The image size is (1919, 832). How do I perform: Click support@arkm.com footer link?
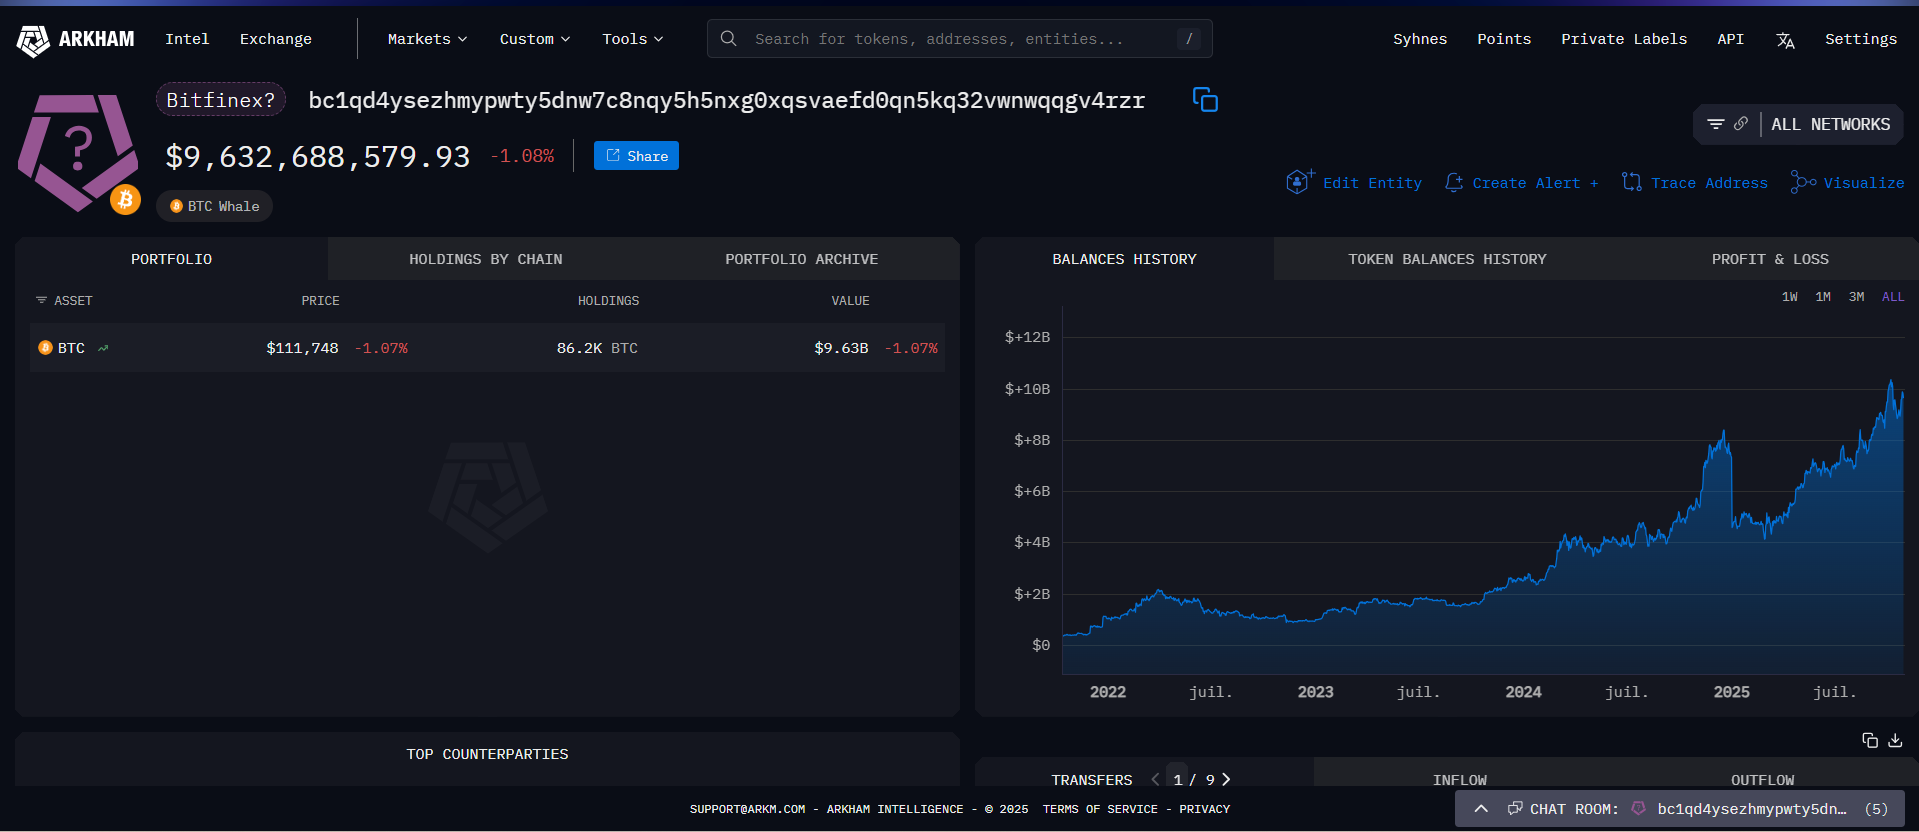pyautogui.click(x=747, y=809)
